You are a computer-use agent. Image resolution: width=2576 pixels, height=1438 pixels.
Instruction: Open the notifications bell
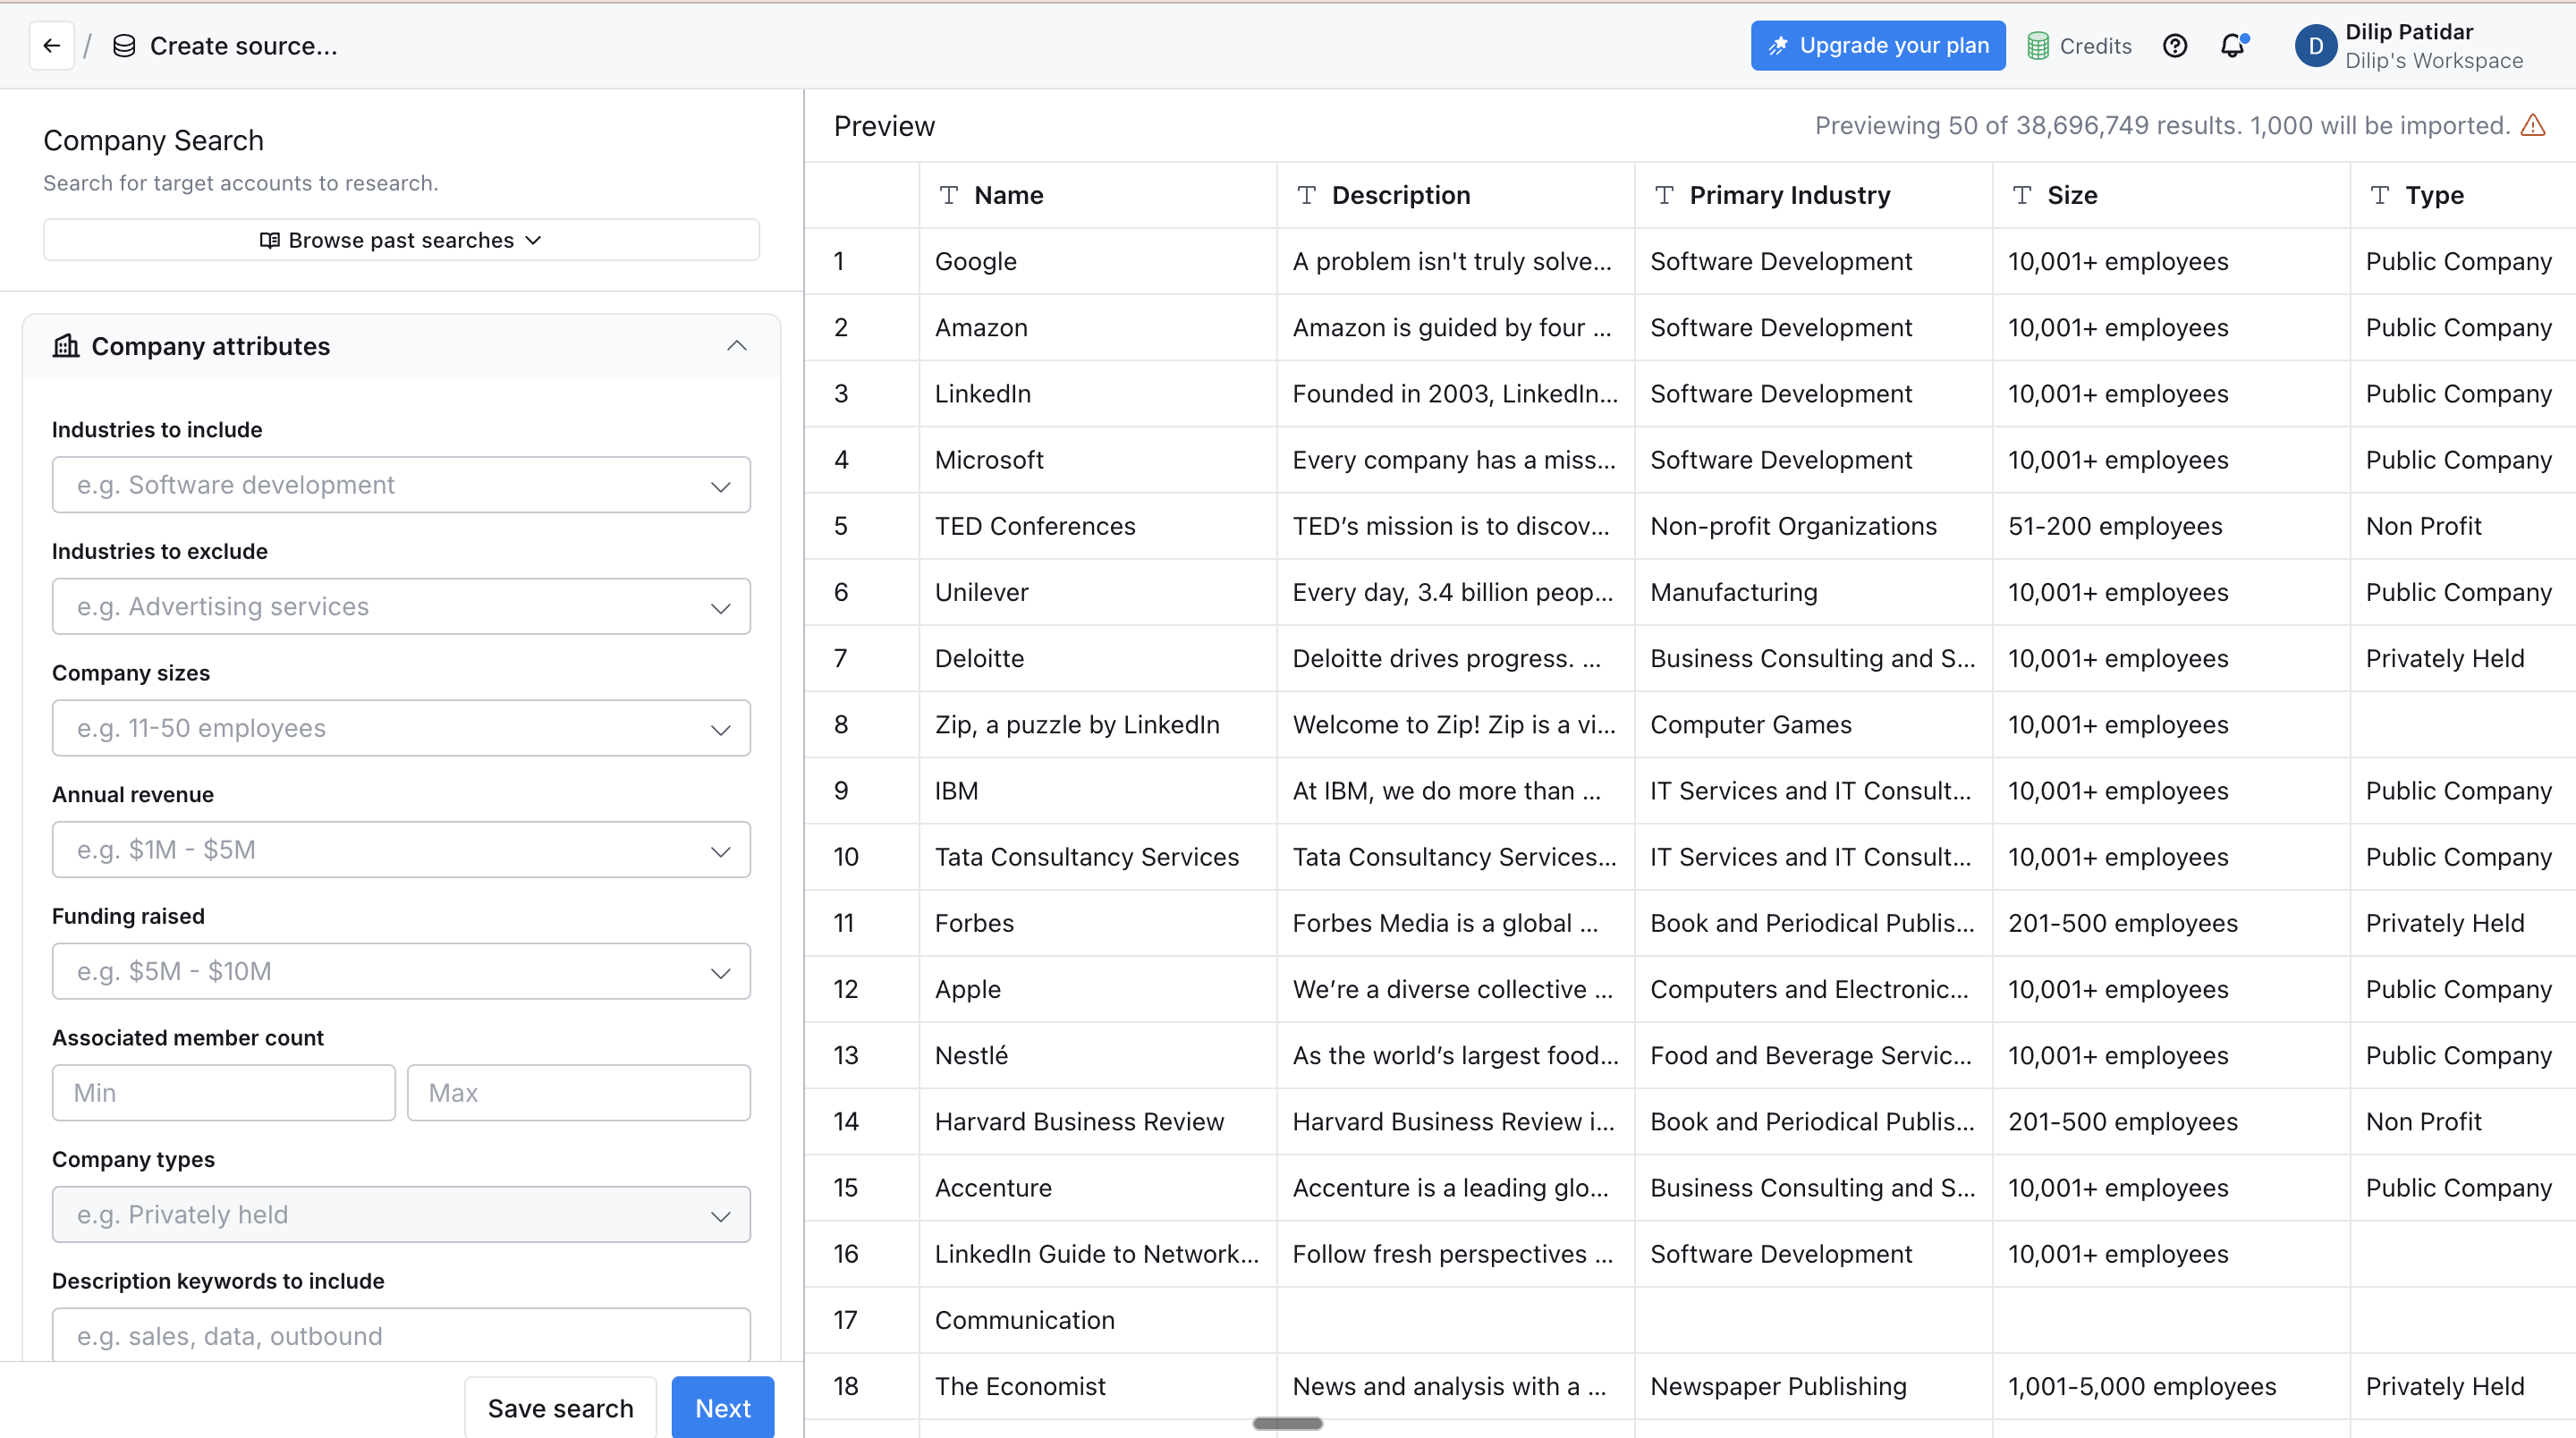tap(2232, 46)
